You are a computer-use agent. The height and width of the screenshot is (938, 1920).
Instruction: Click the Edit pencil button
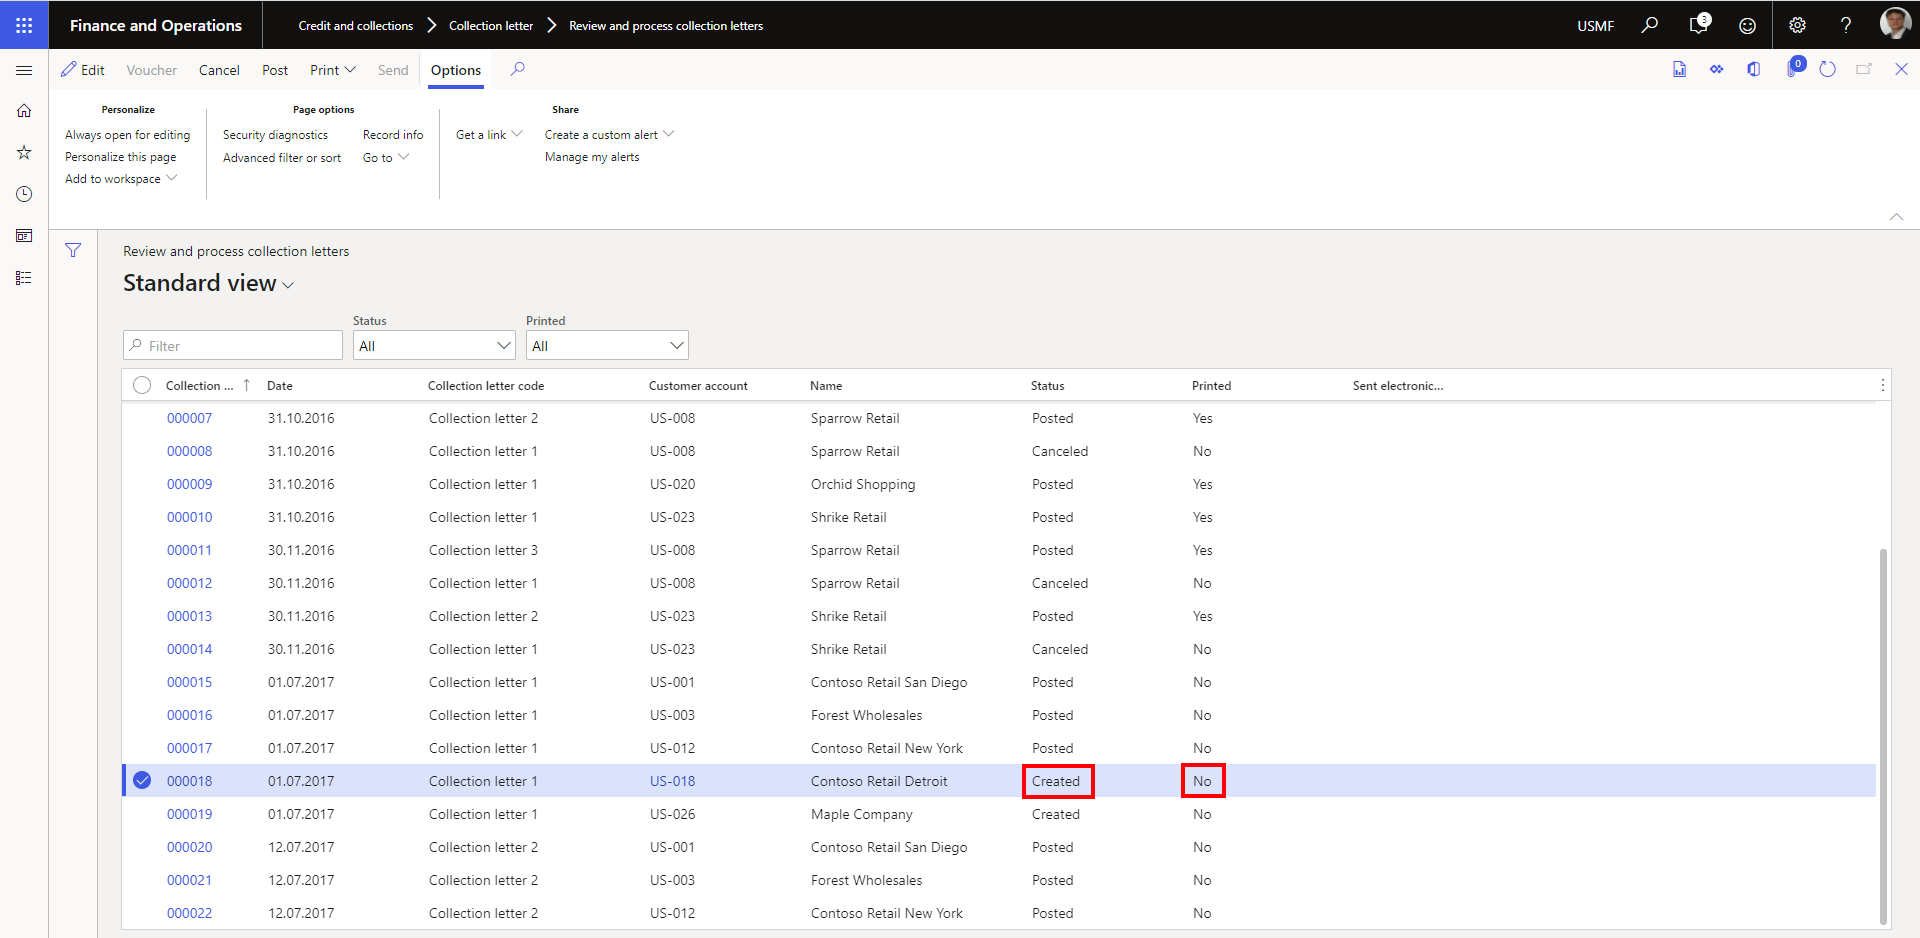pyautogui.click(x=82, y=70)
